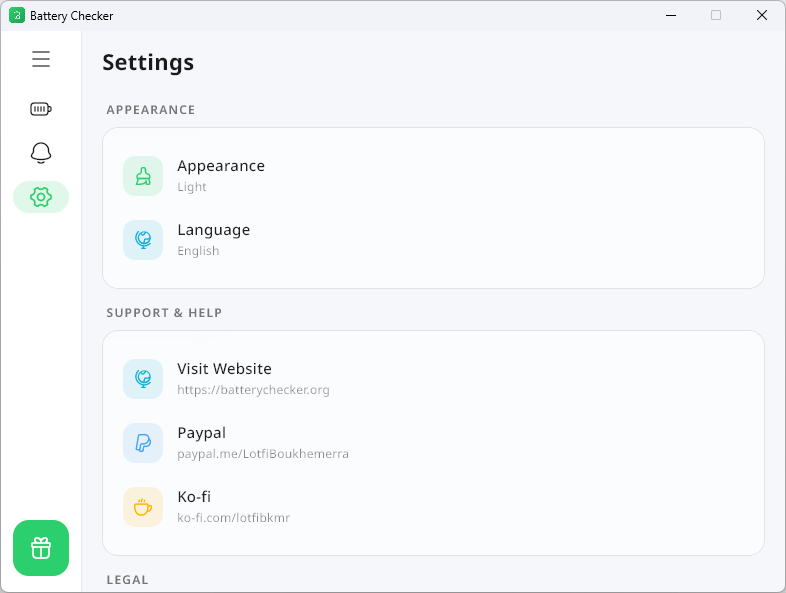Open https://batterychecker.org link
786x593 pixels.
253,390
